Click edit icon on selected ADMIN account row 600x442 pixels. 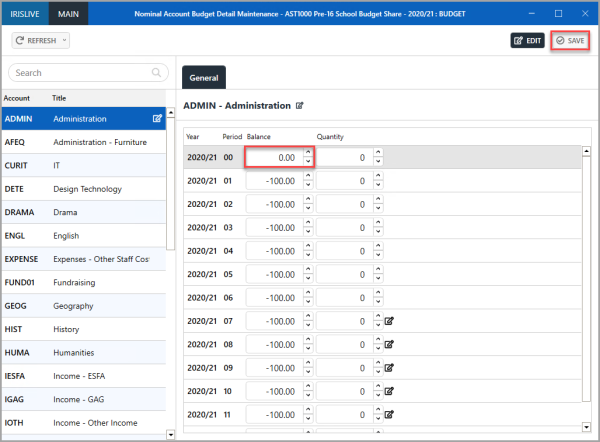click(x=157, y=119)
